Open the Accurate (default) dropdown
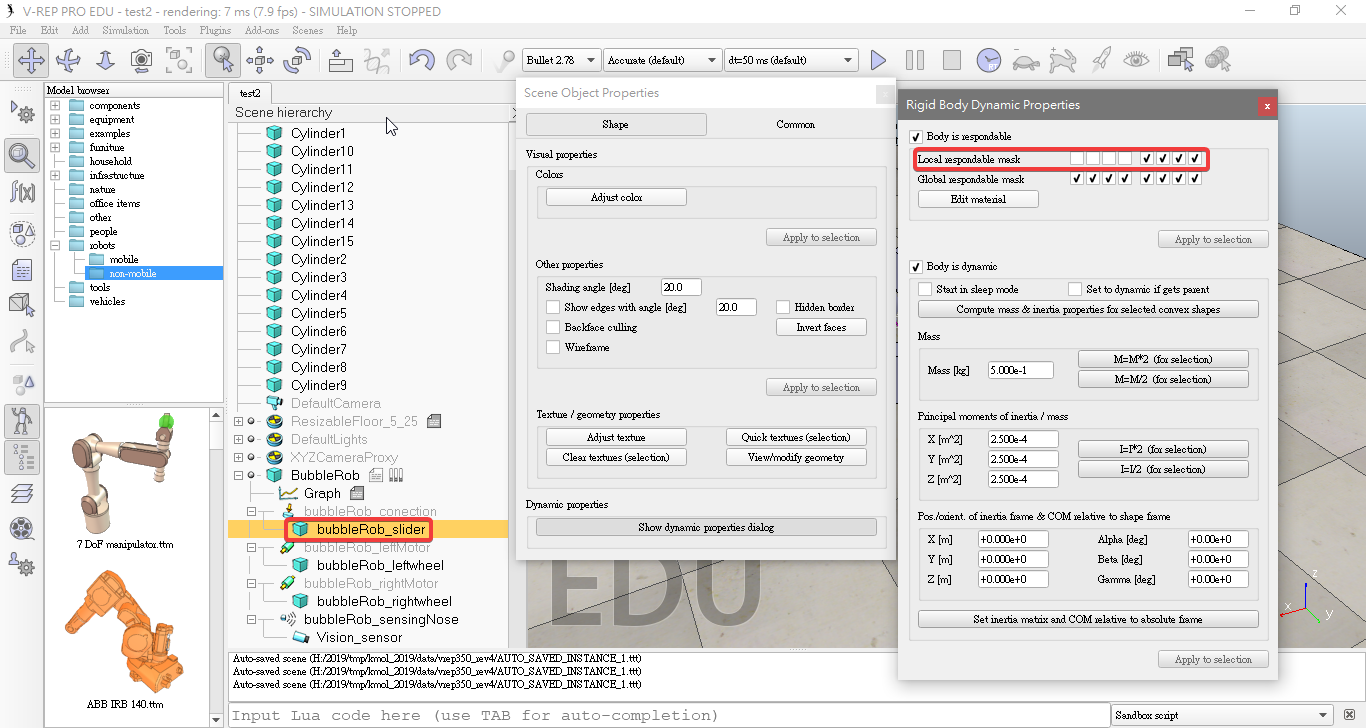This screenshot has width=1366, height=728. (x=661, y=60)
